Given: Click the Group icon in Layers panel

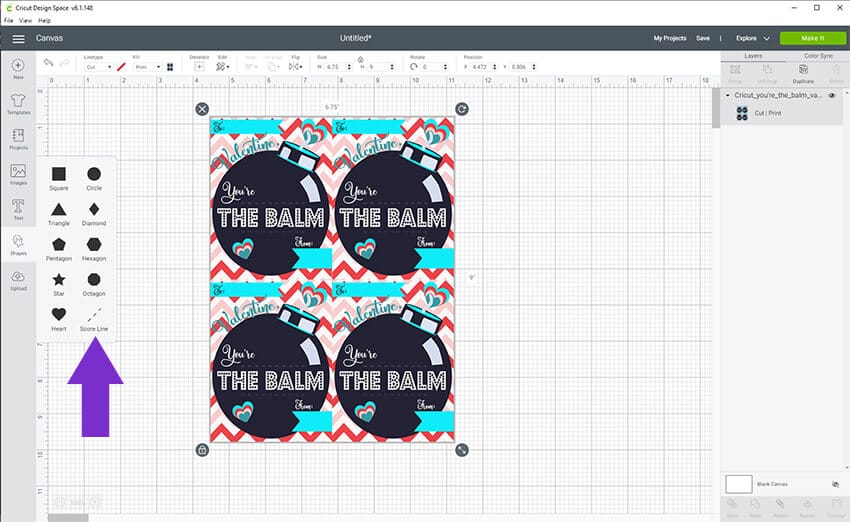Looking at the screenshot, I should pos(735,73).
